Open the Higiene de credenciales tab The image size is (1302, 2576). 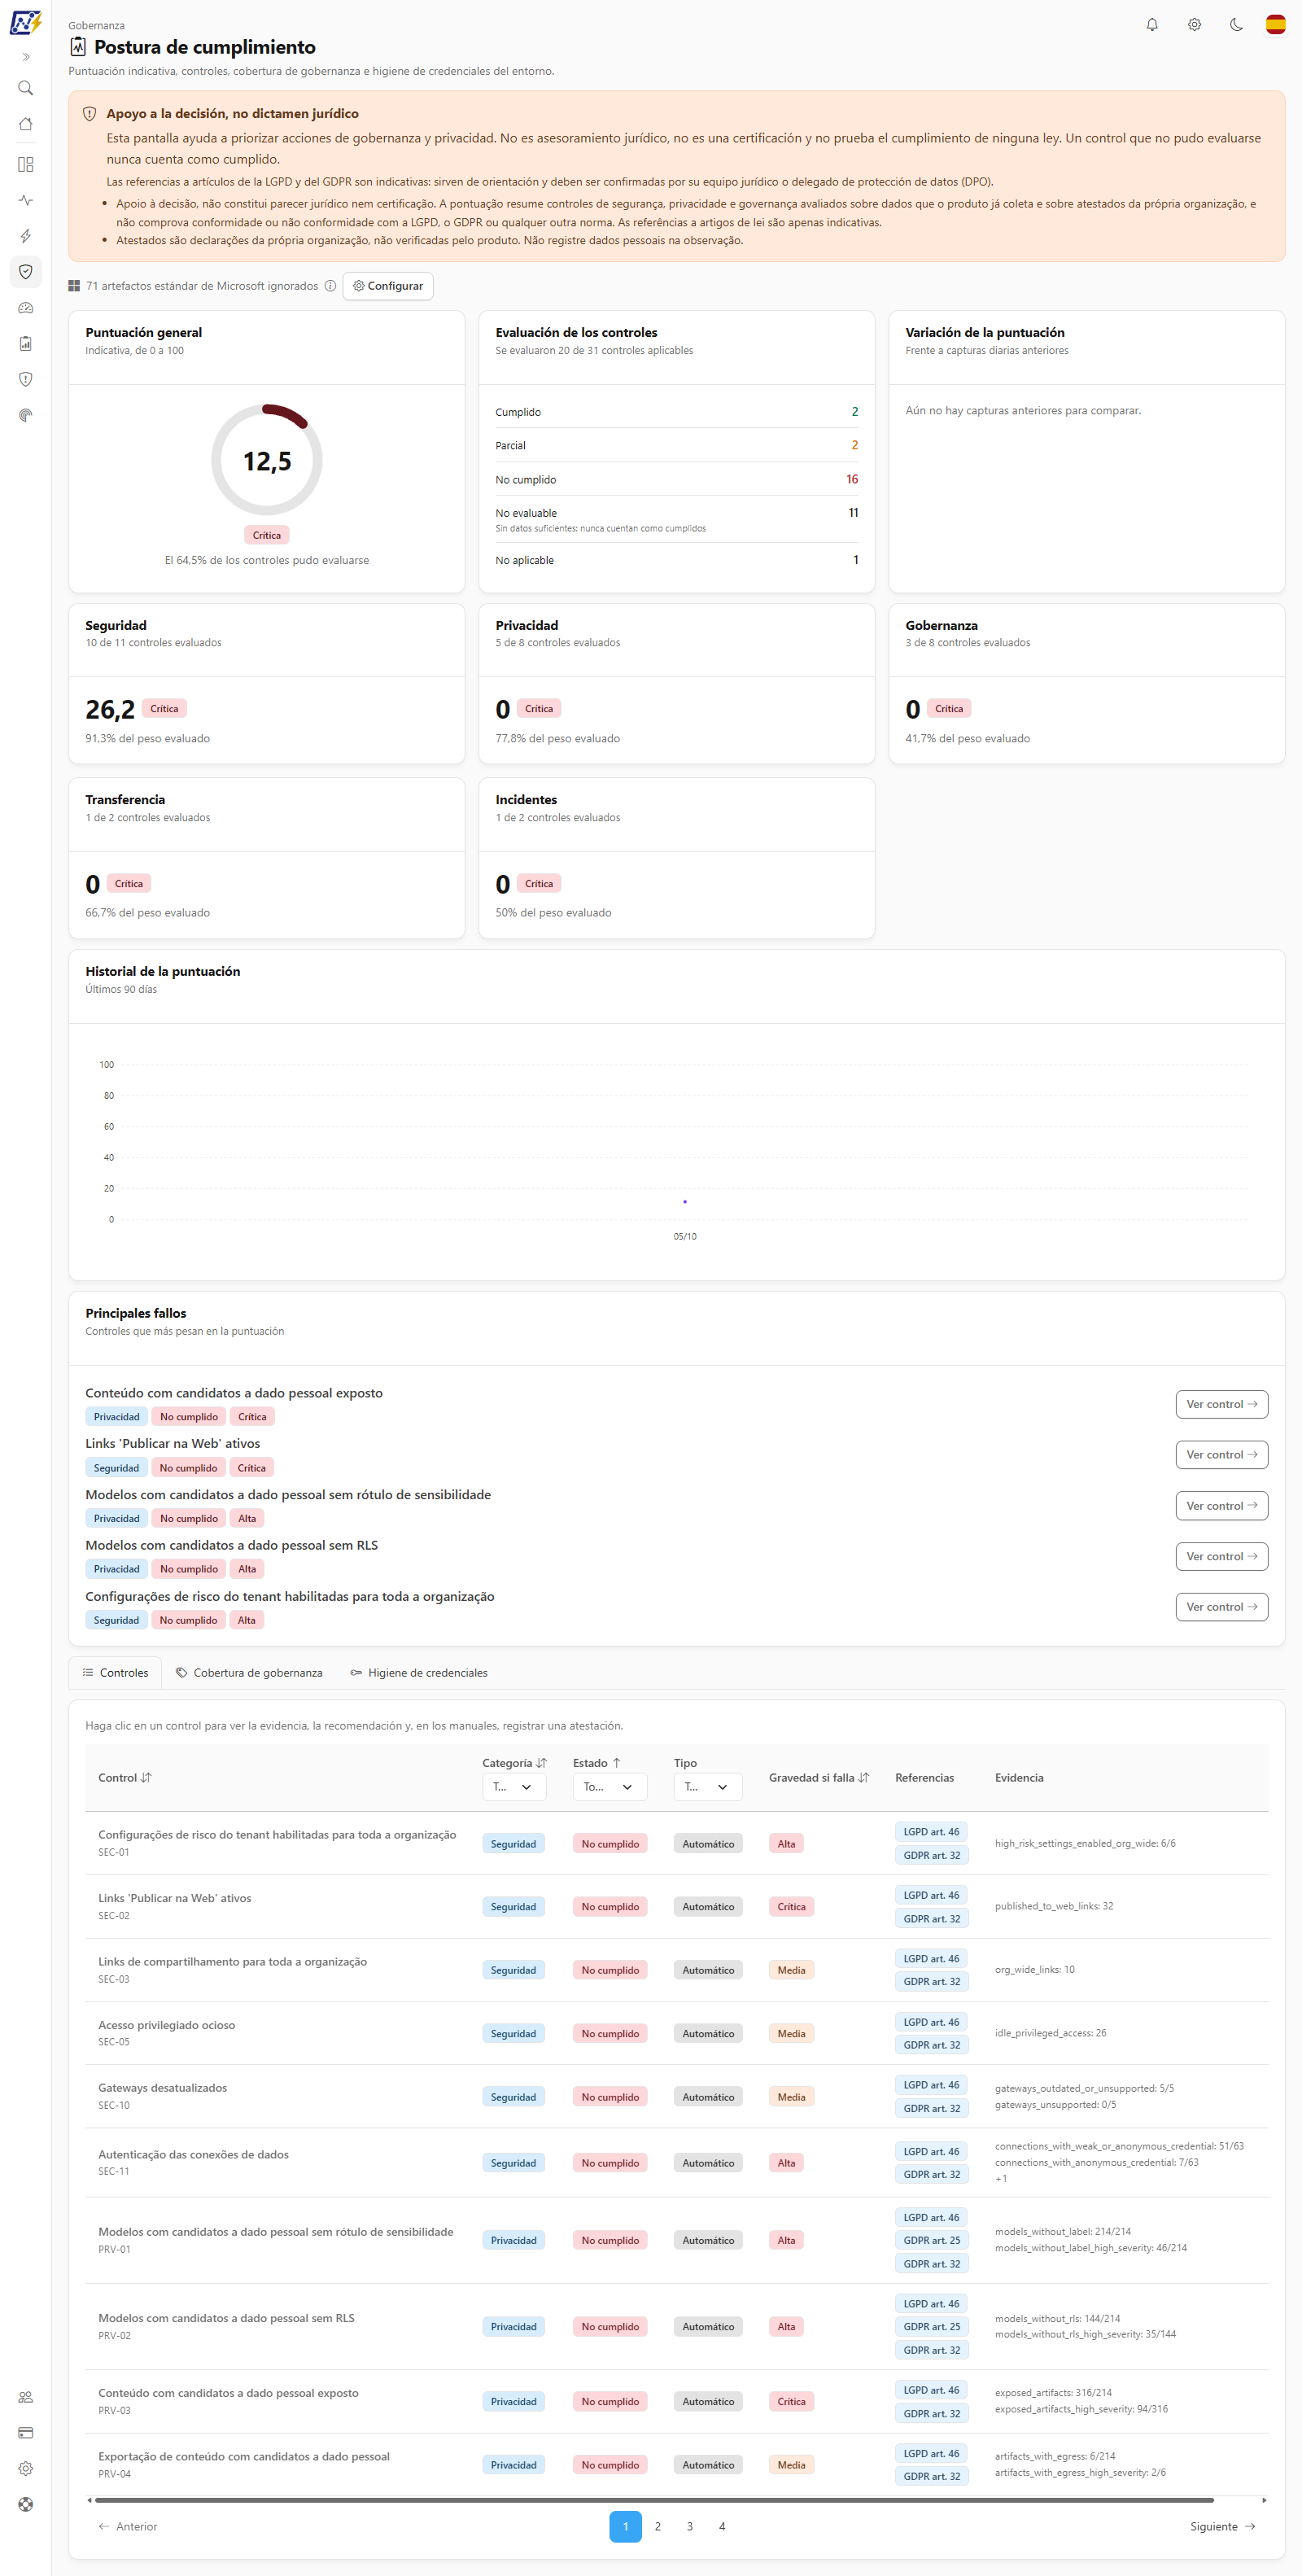click(x=419, y=1673)
